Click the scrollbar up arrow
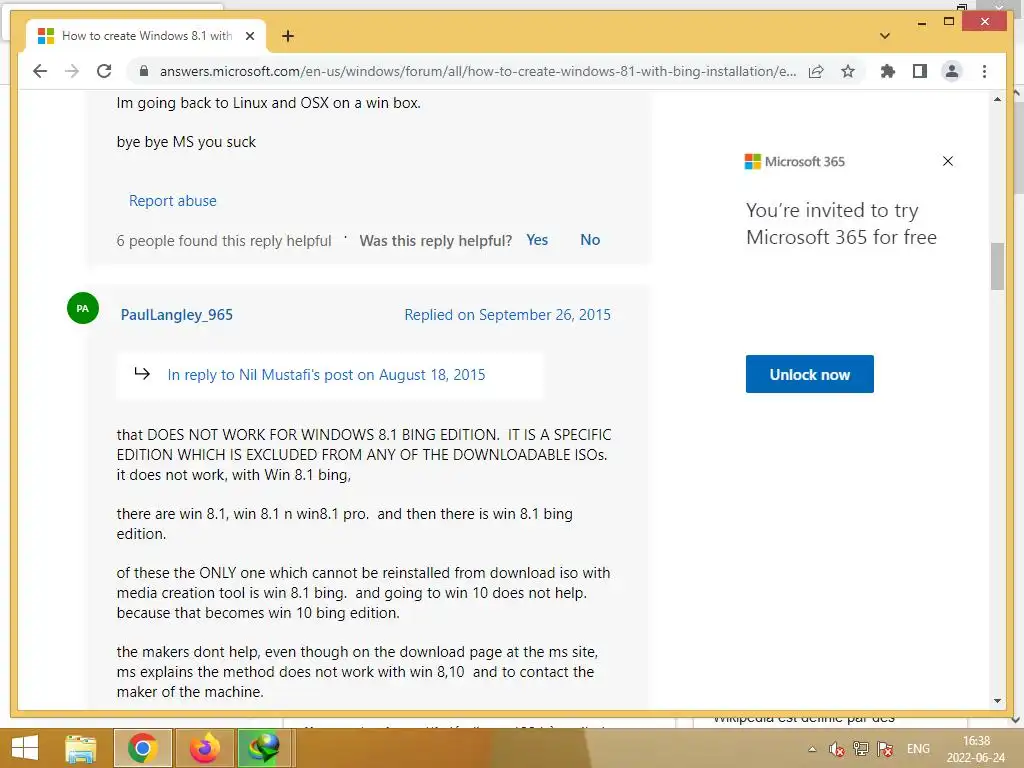 pyautogui.click(x=997, y=99)
